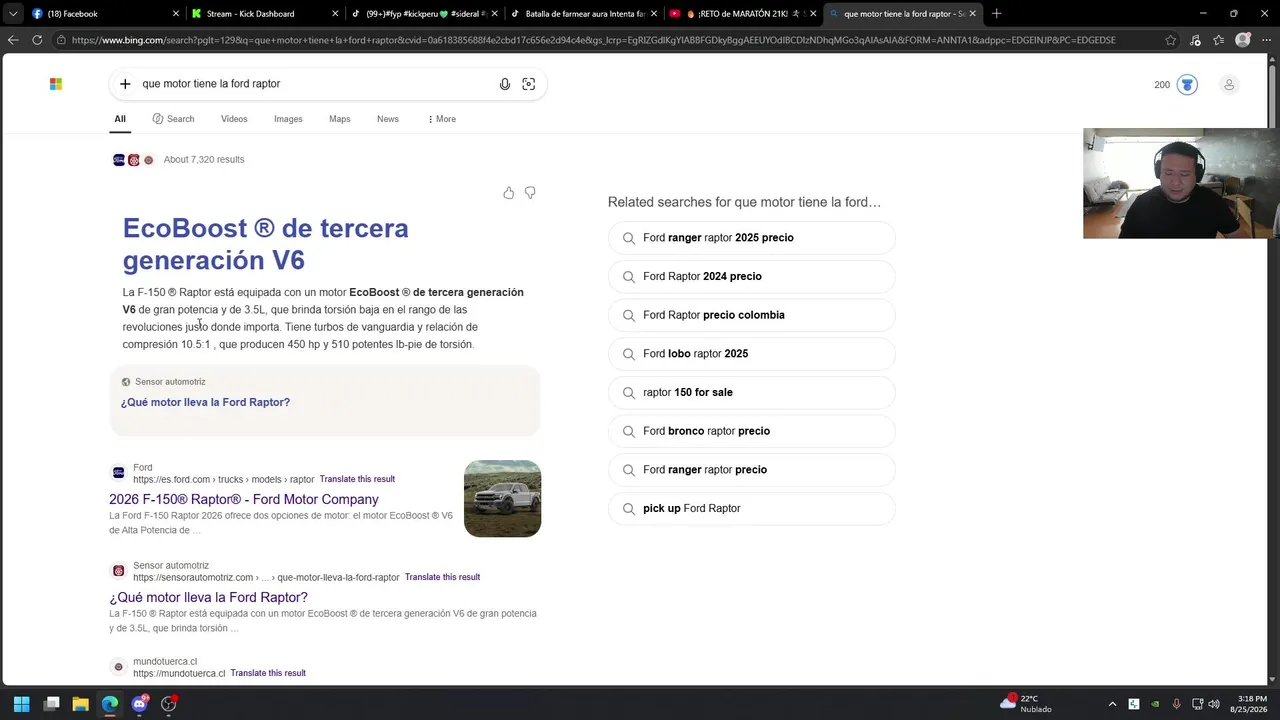The image size is (1280, 720).
Task: Translate the Sensor automotriz result
Action: [x=442, y=577]
